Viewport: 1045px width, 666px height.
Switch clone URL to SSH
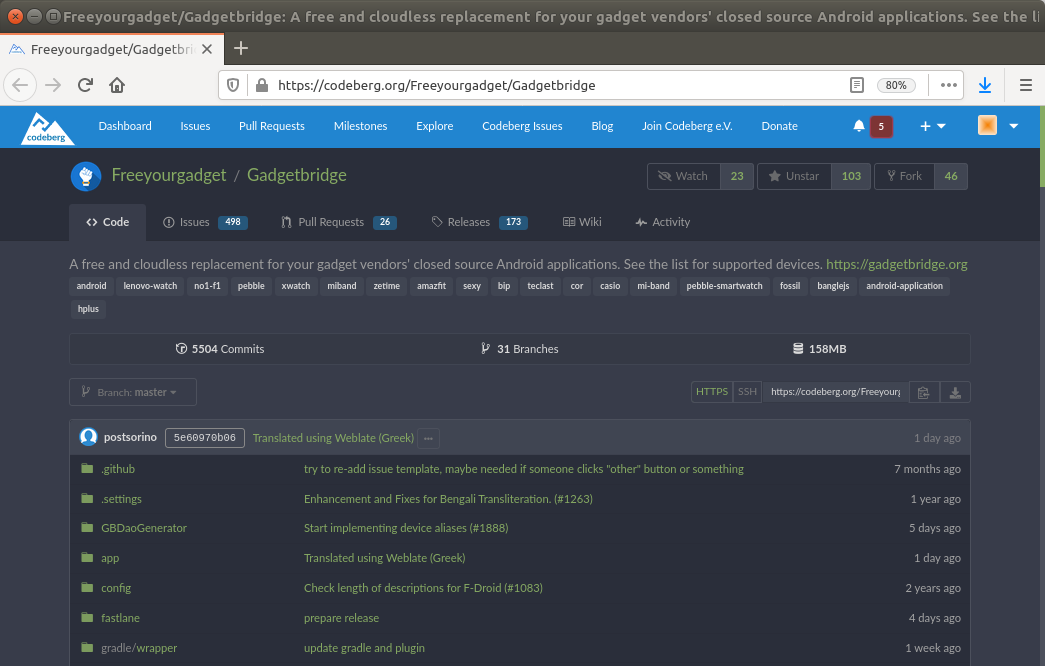pos(747,391)
